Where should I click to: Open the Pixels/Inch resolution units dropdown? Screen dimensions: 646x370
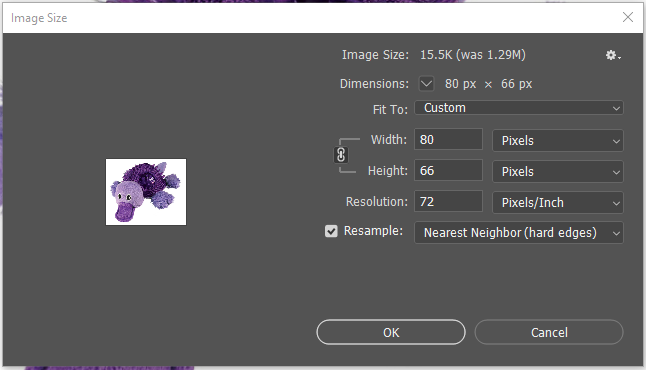pos(558,203)
